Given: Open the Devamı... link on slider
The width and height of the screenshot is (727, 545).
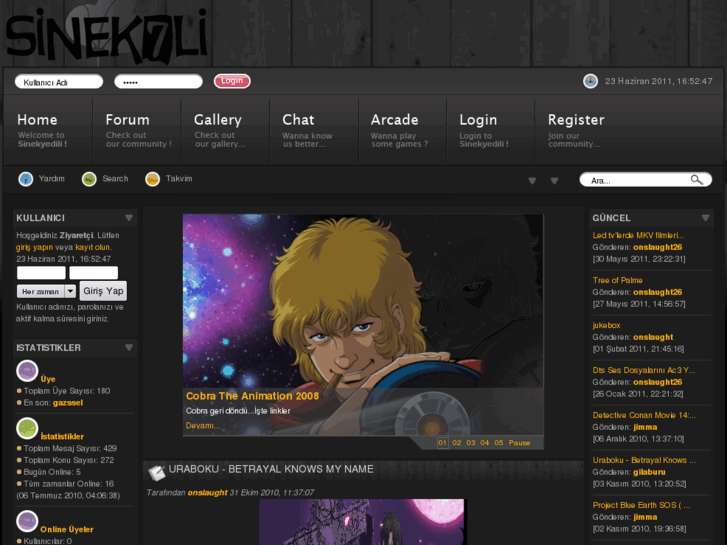Looking at the screenshot, I should click(203, 426).
